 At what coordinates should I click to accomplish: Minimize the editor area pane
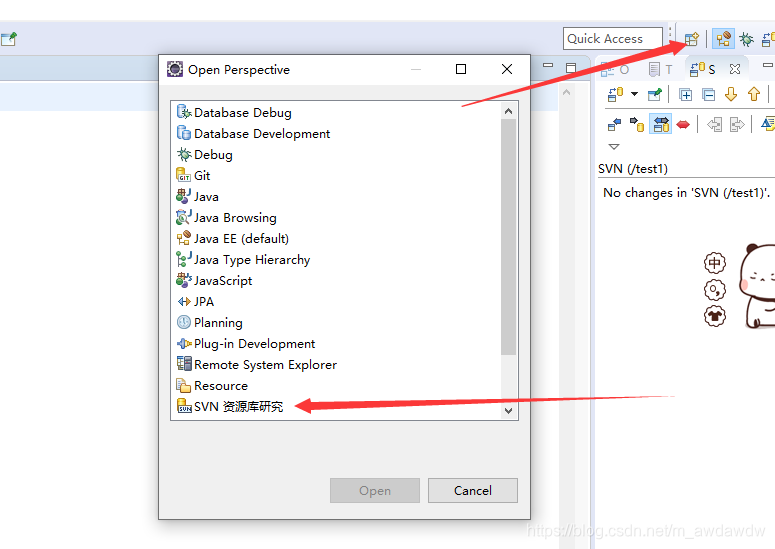[548, 65]
